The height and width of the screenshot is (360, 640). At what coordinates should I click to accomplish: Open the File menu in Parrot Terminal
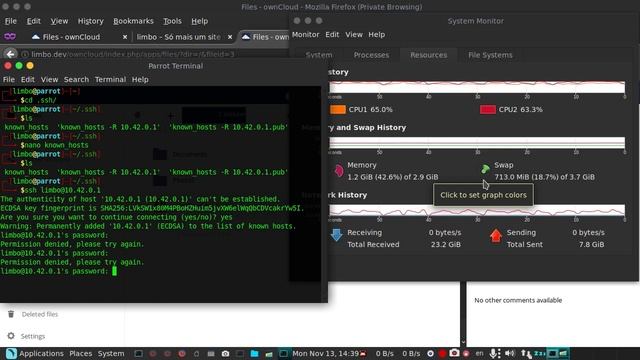9,80
